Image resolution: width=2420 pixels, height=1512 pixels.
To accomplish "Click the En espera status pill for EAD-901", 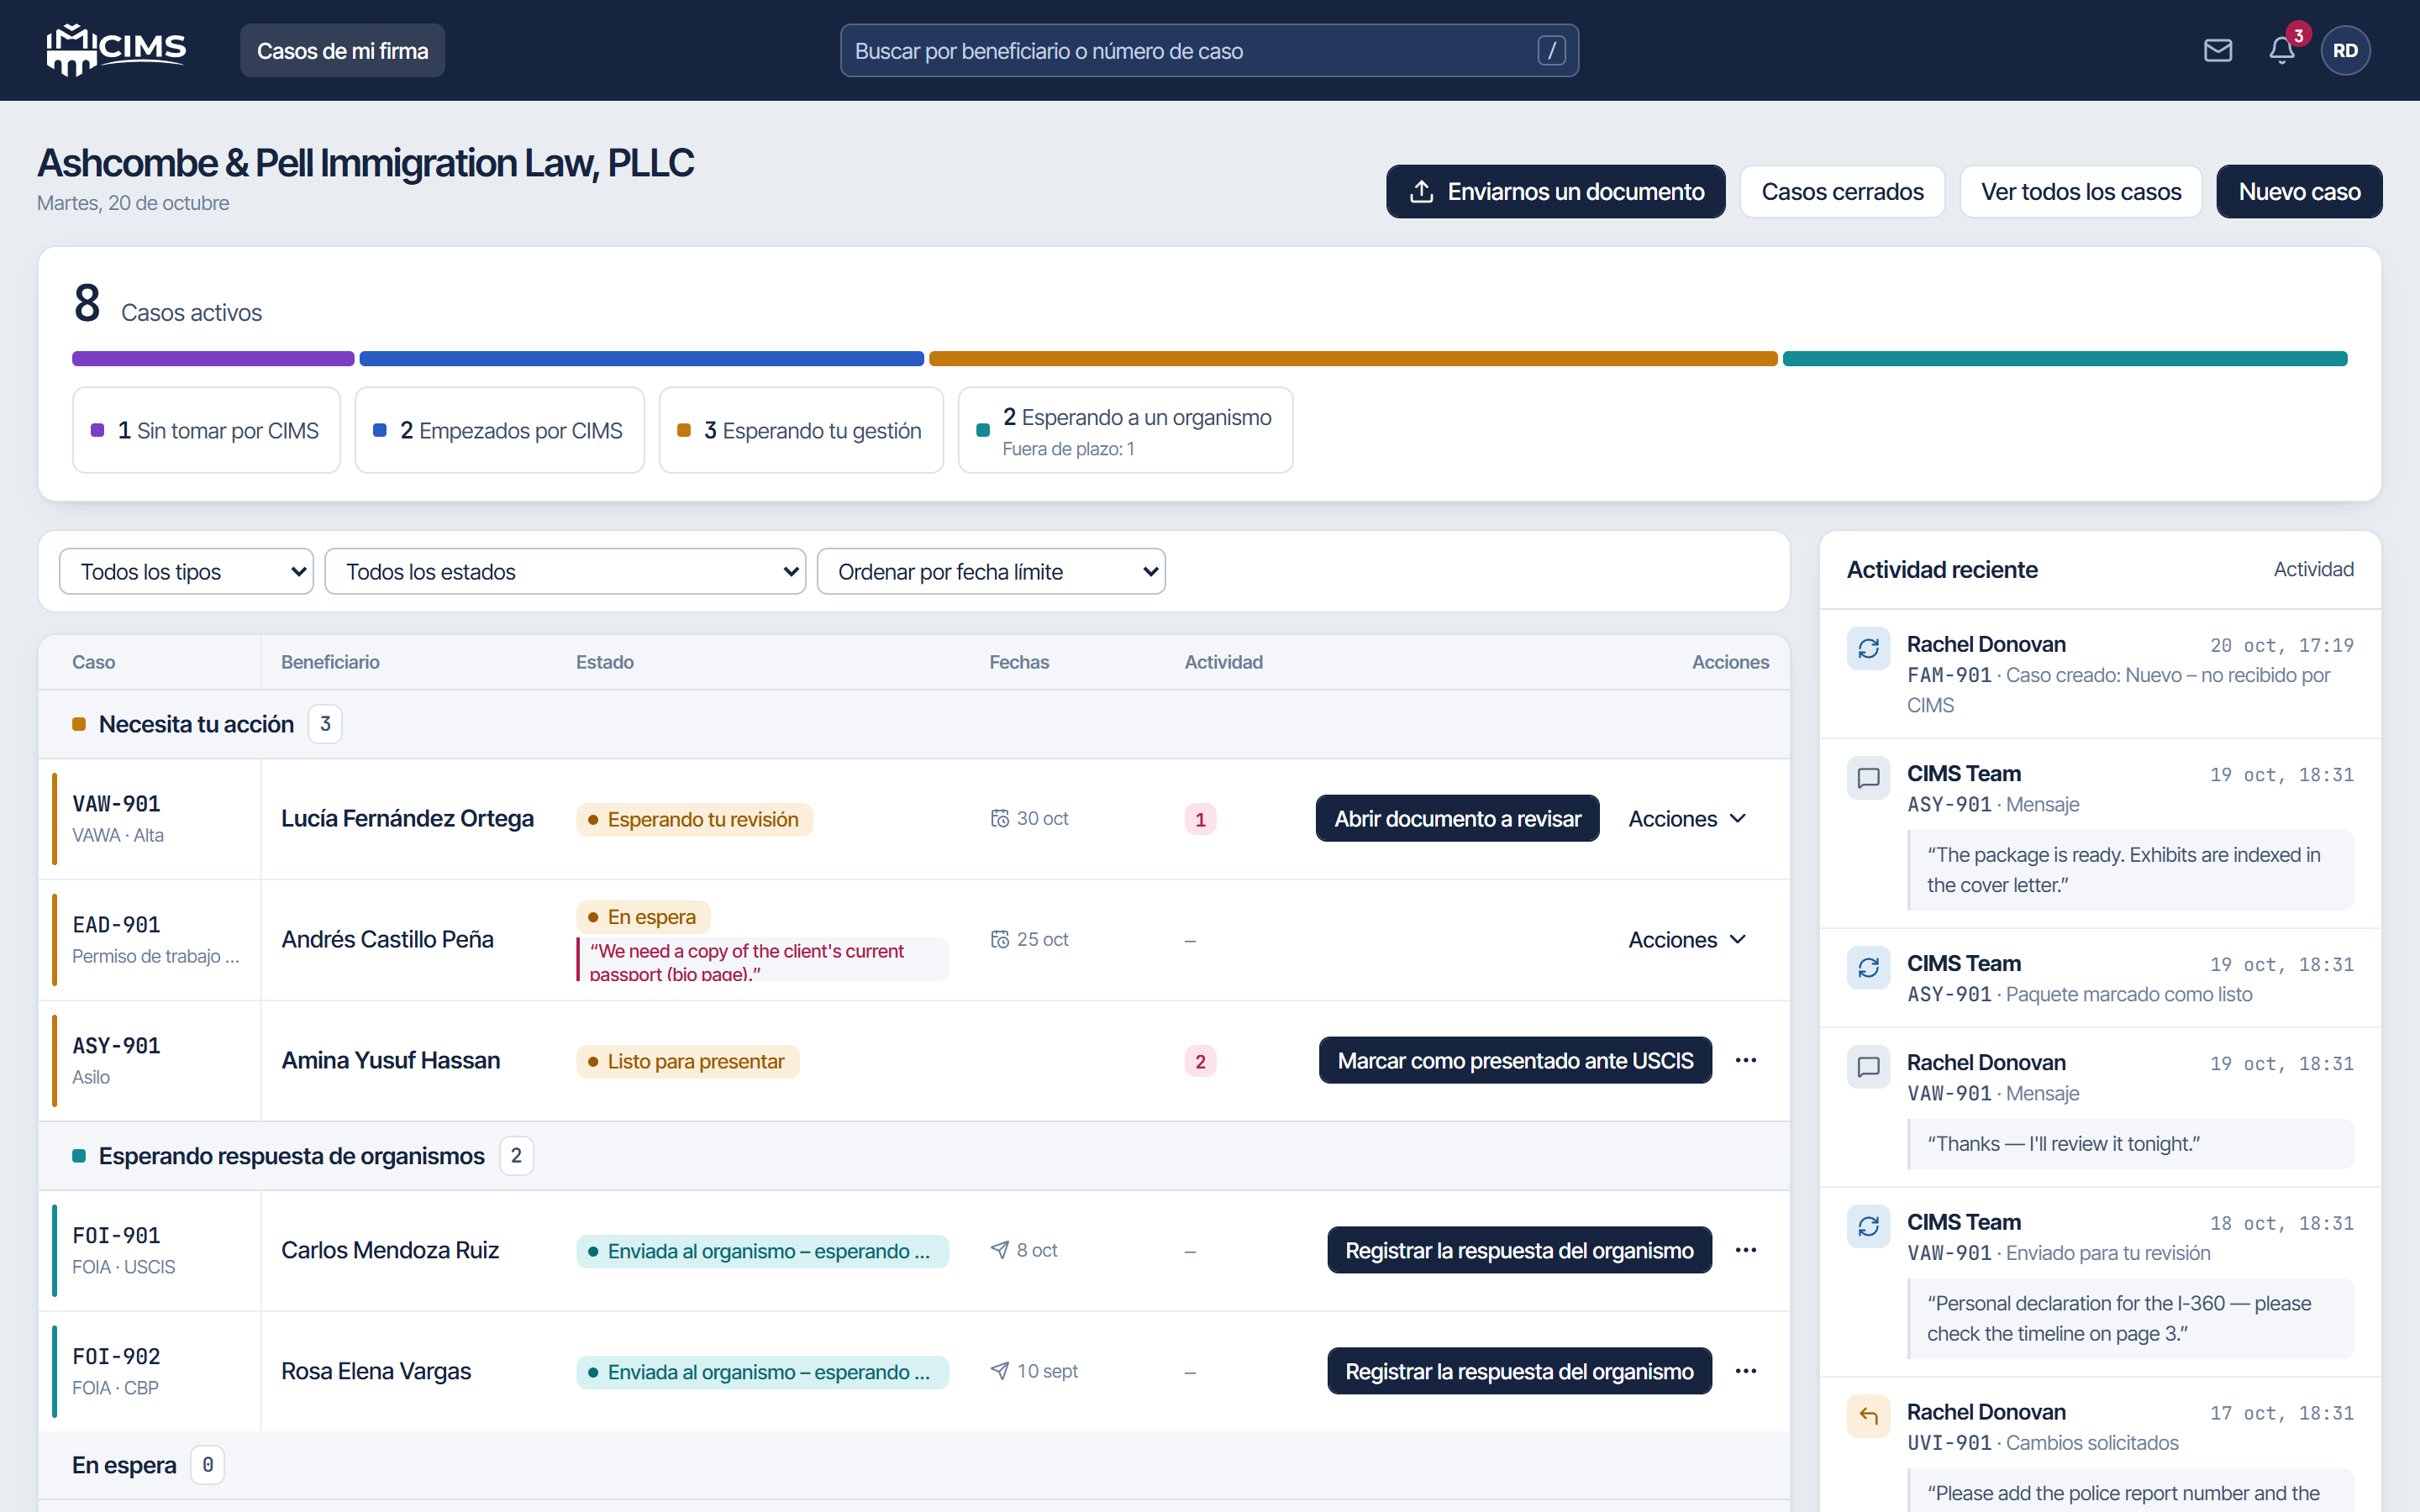I will click(x=643, y=917).
